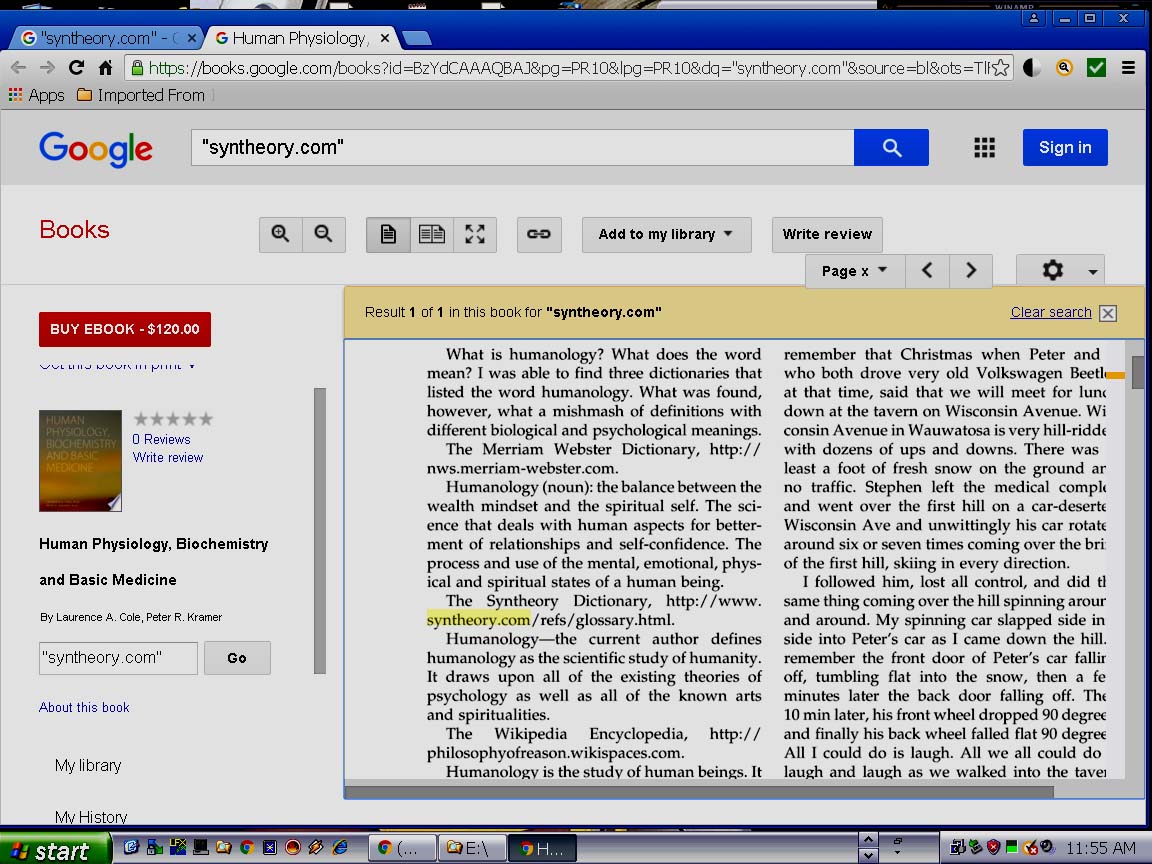Switch to single page view

tap(388, 234)
